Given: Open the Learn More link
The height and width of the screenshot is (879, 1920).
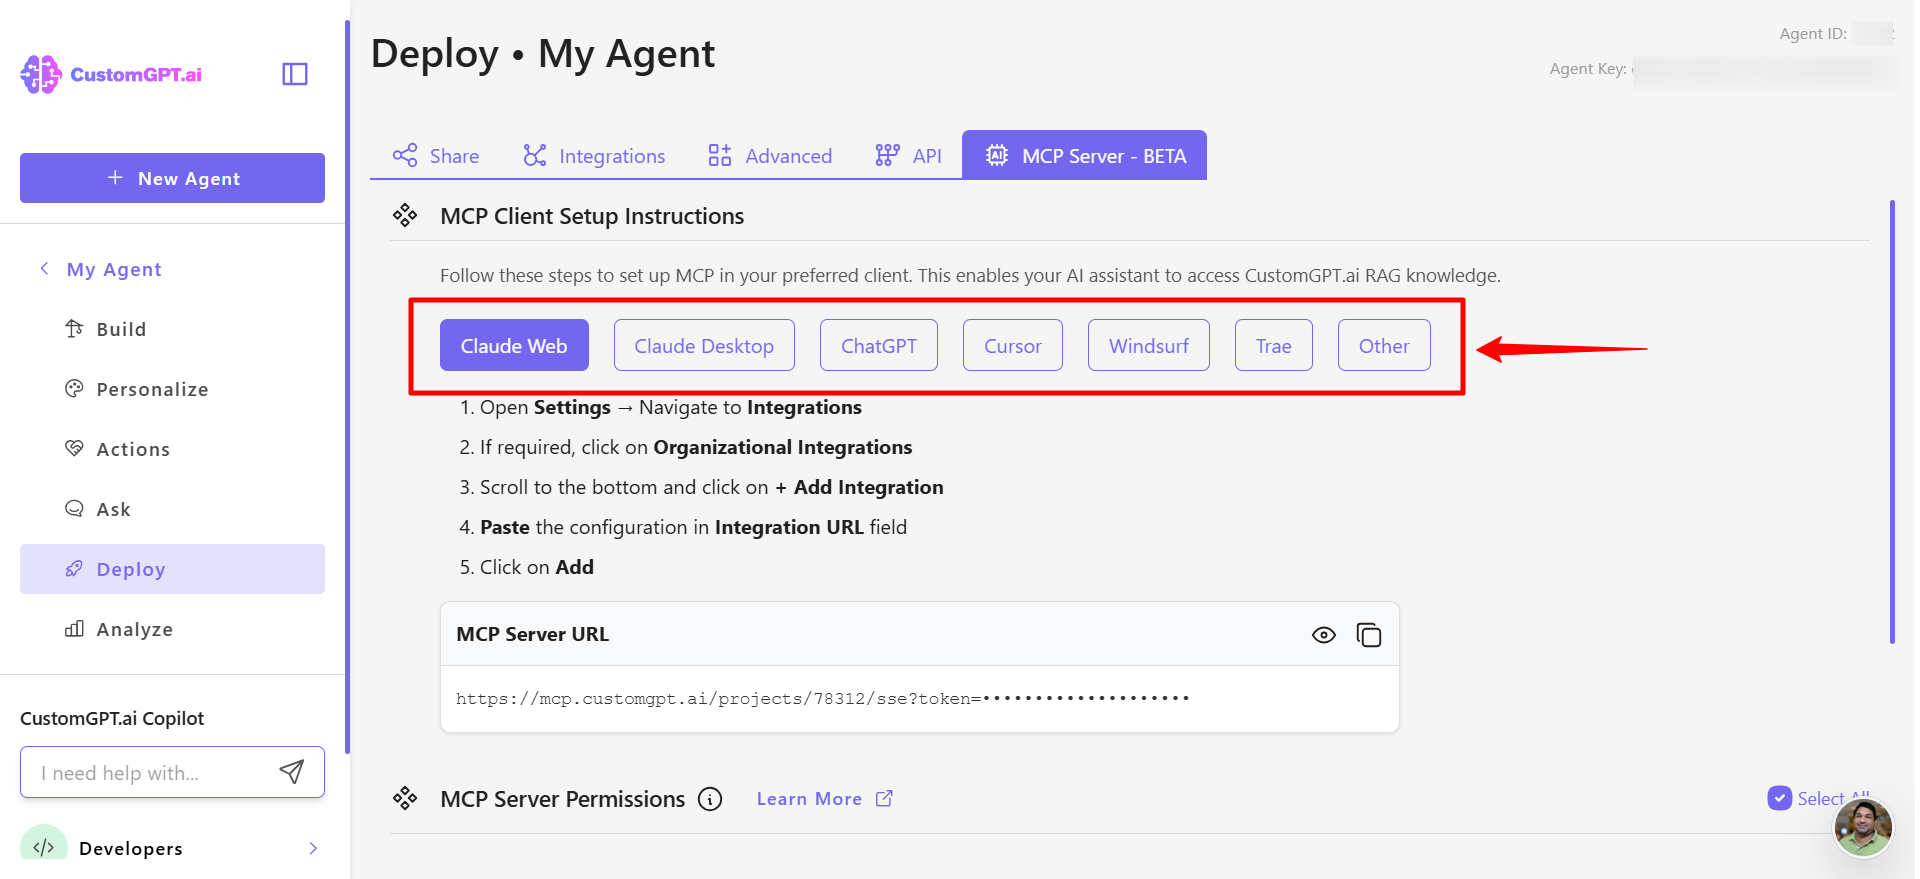Looking at the screenshot, I should [x=824, y=799].
